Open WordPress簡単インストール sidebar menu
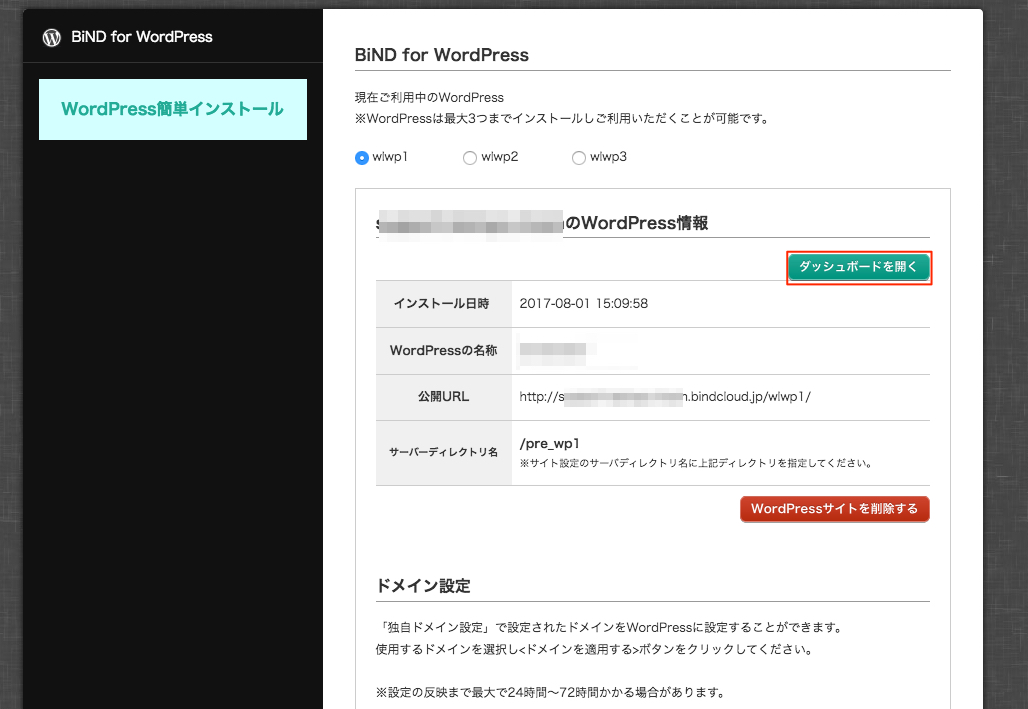The image size is (1028, 709). click(x=172, y=110)
